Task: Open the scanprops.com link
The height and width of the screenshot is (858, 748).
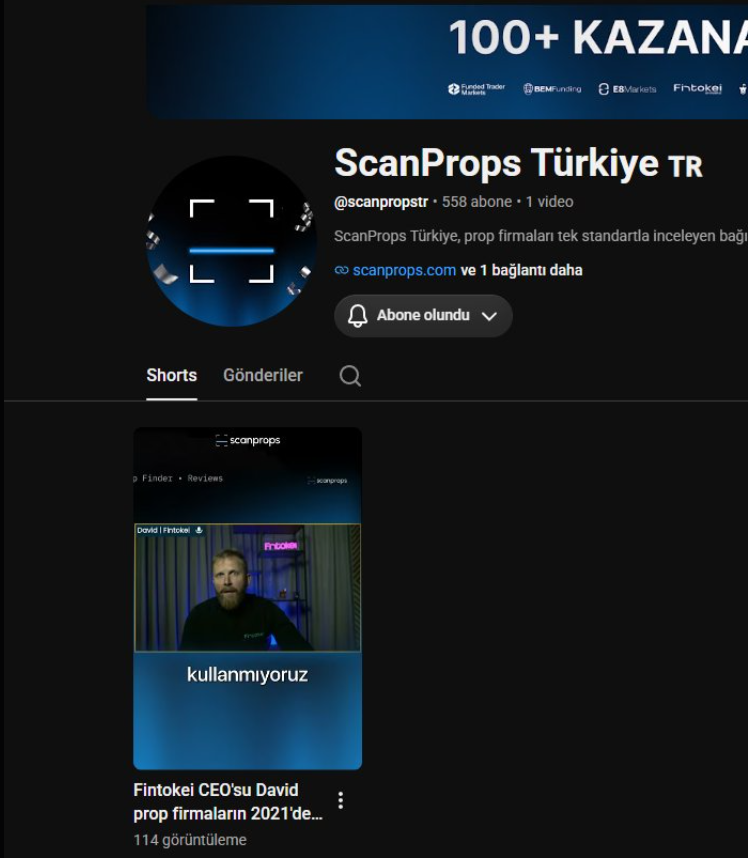Action: (x=404, y=270)
